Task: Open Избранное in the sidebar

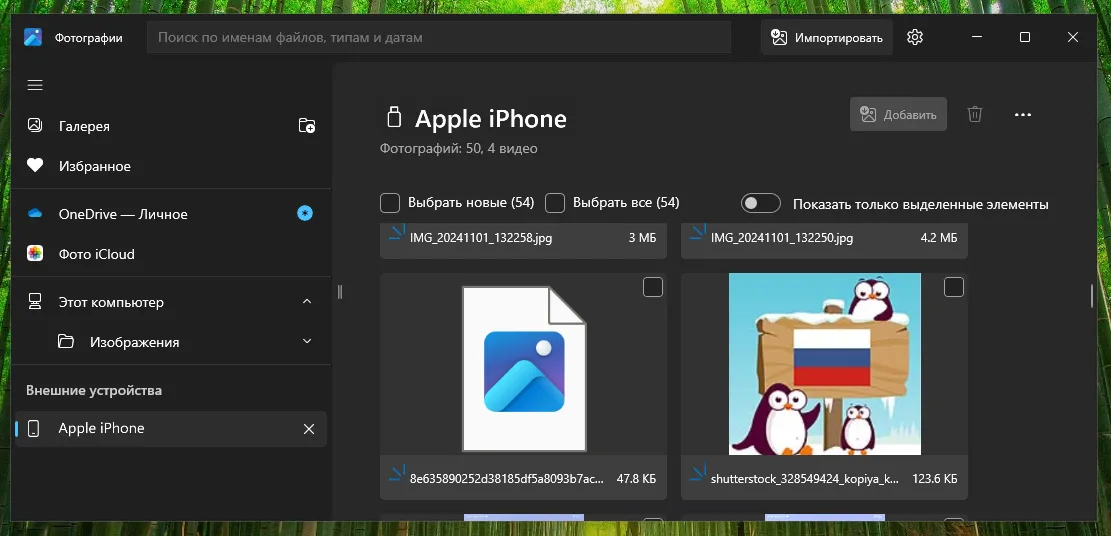Action: coord(94,166)
